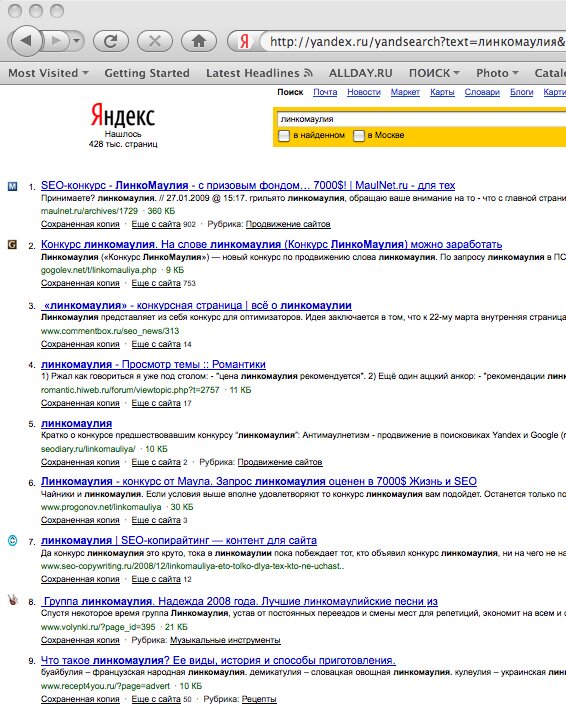The width and height of the screenshot is (566, 712).
Task: Expand the Photo bookmarks folder
Action: point(497,73)
